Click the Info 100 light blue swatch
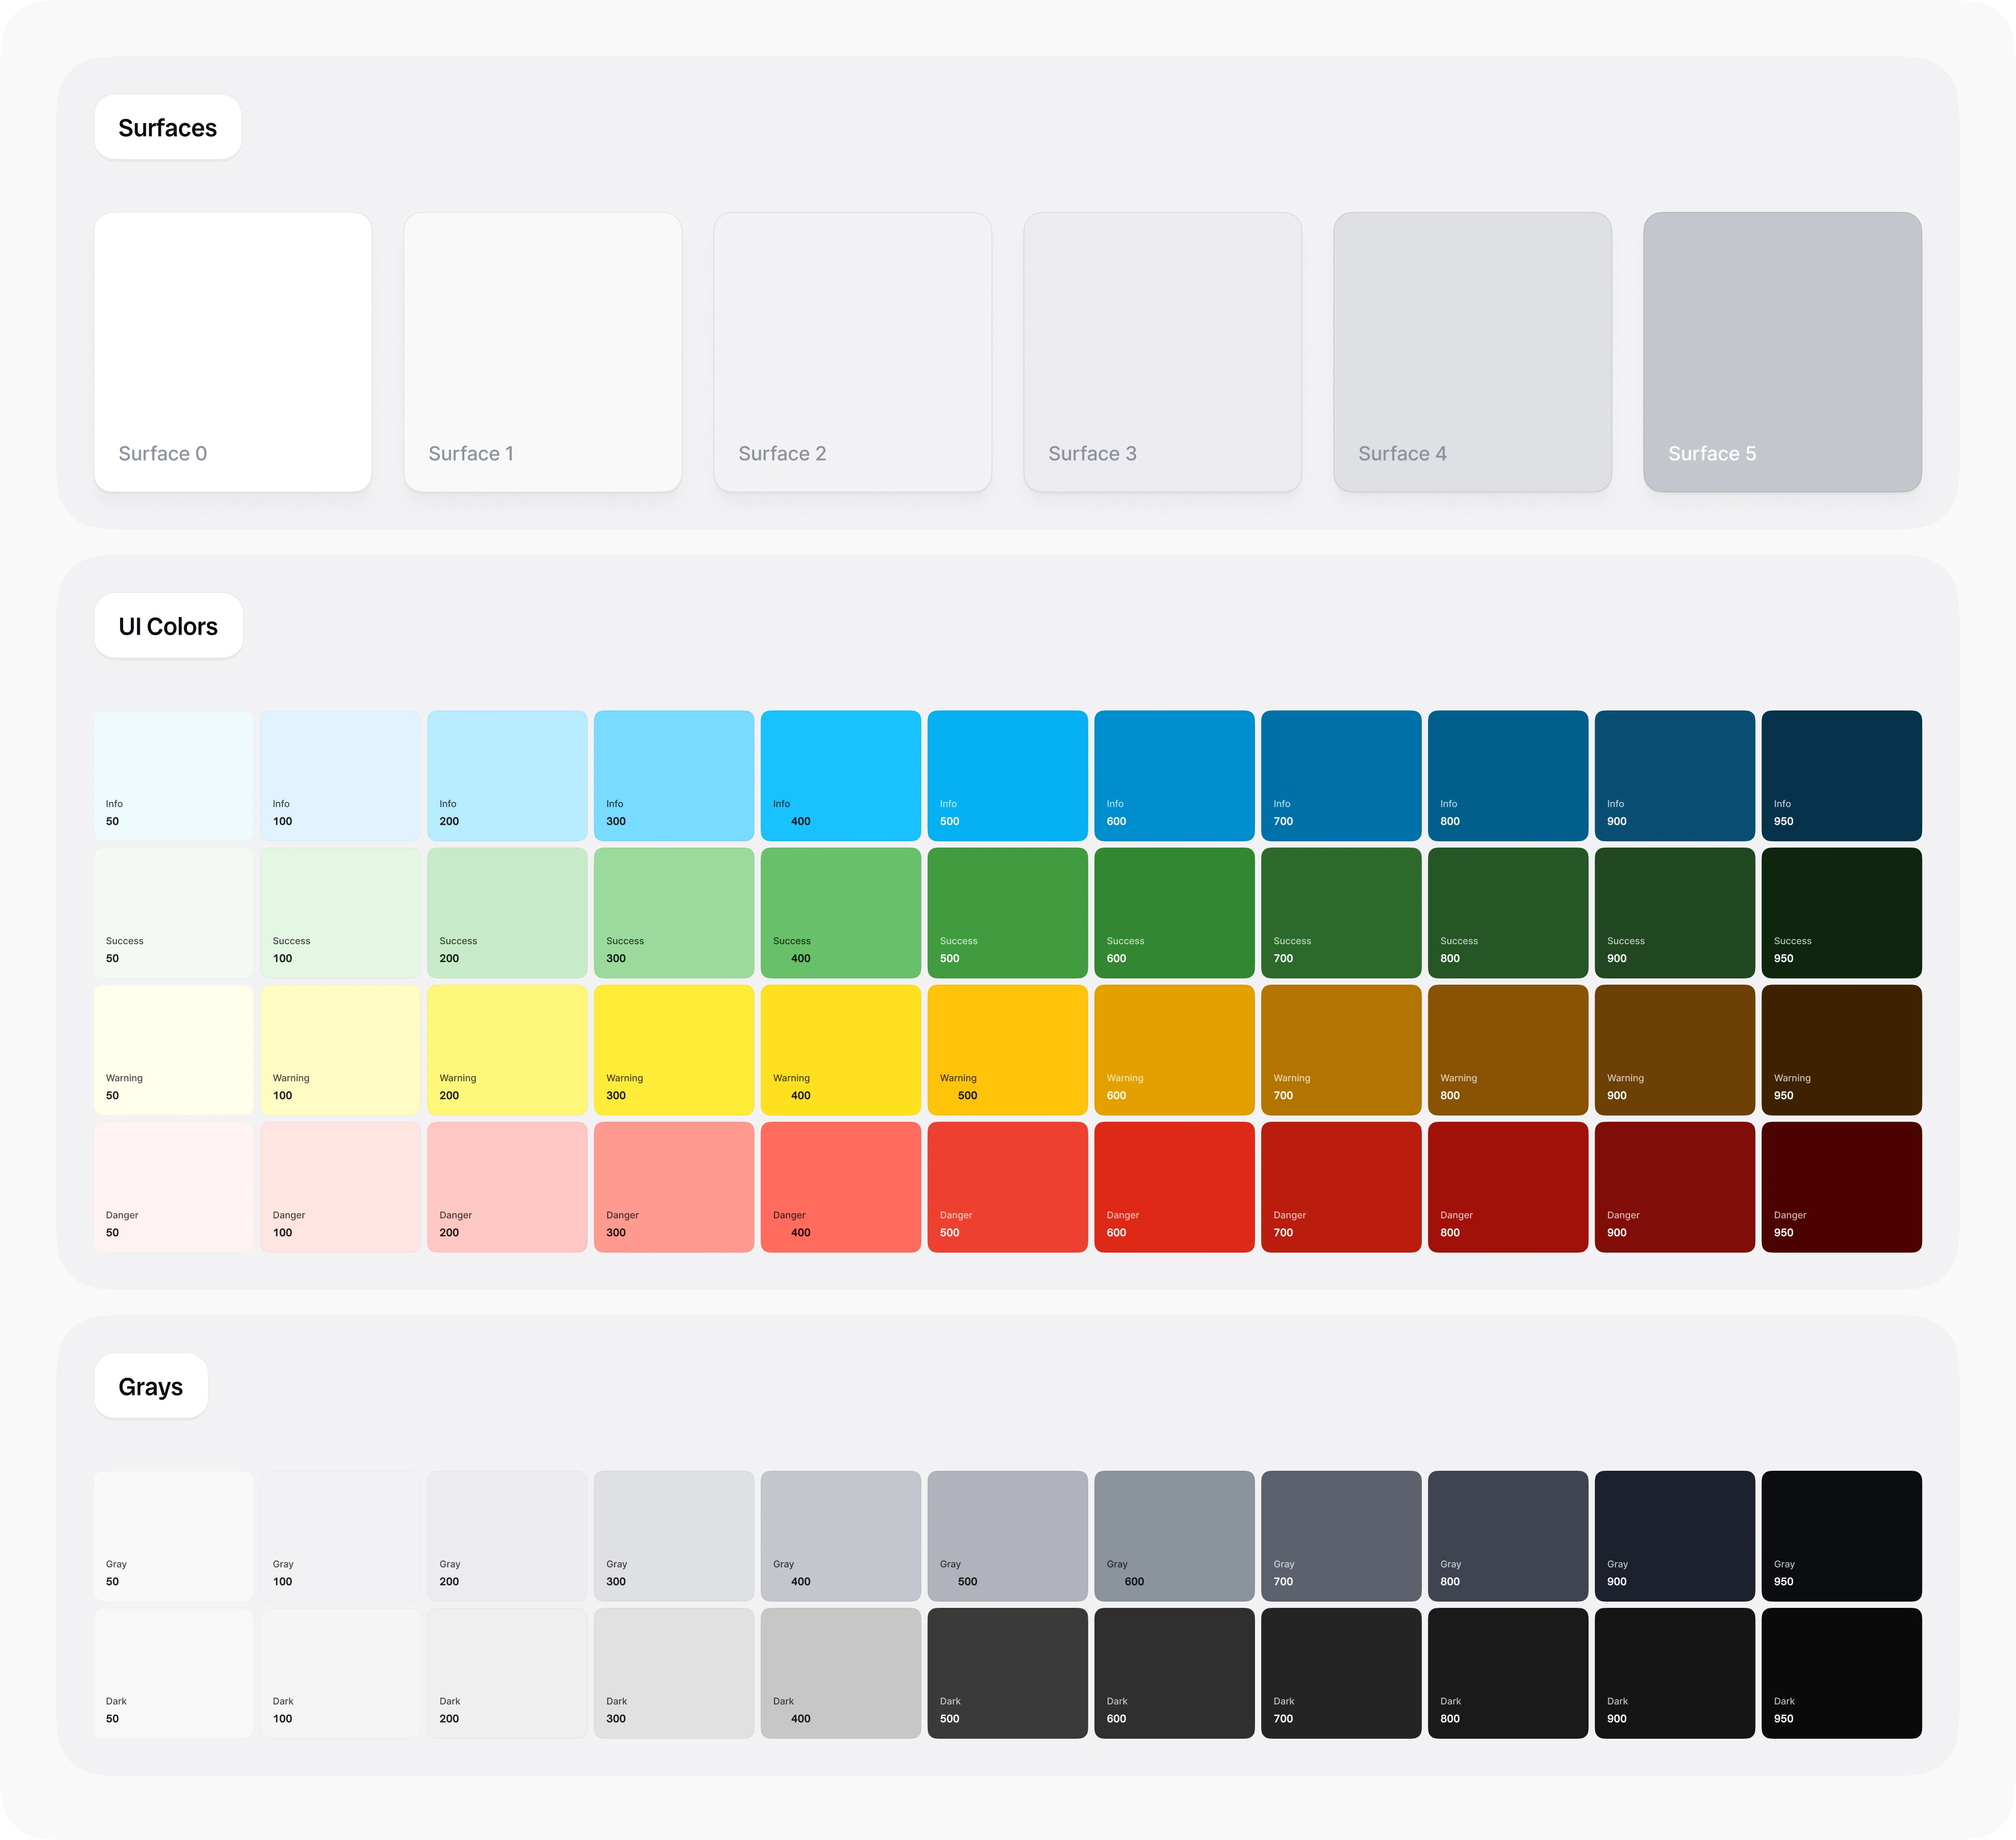 click(340, 775)
